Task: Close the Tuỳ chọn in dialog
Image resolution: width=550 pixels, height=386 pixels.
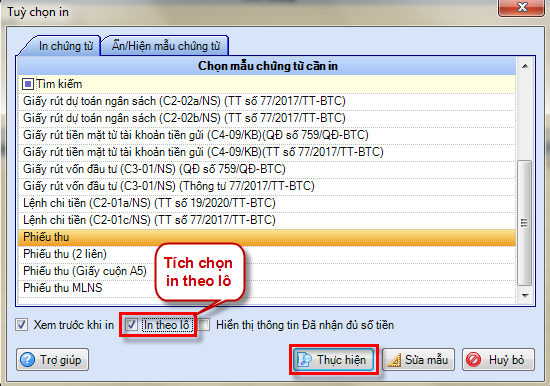Action: [521, 7]
